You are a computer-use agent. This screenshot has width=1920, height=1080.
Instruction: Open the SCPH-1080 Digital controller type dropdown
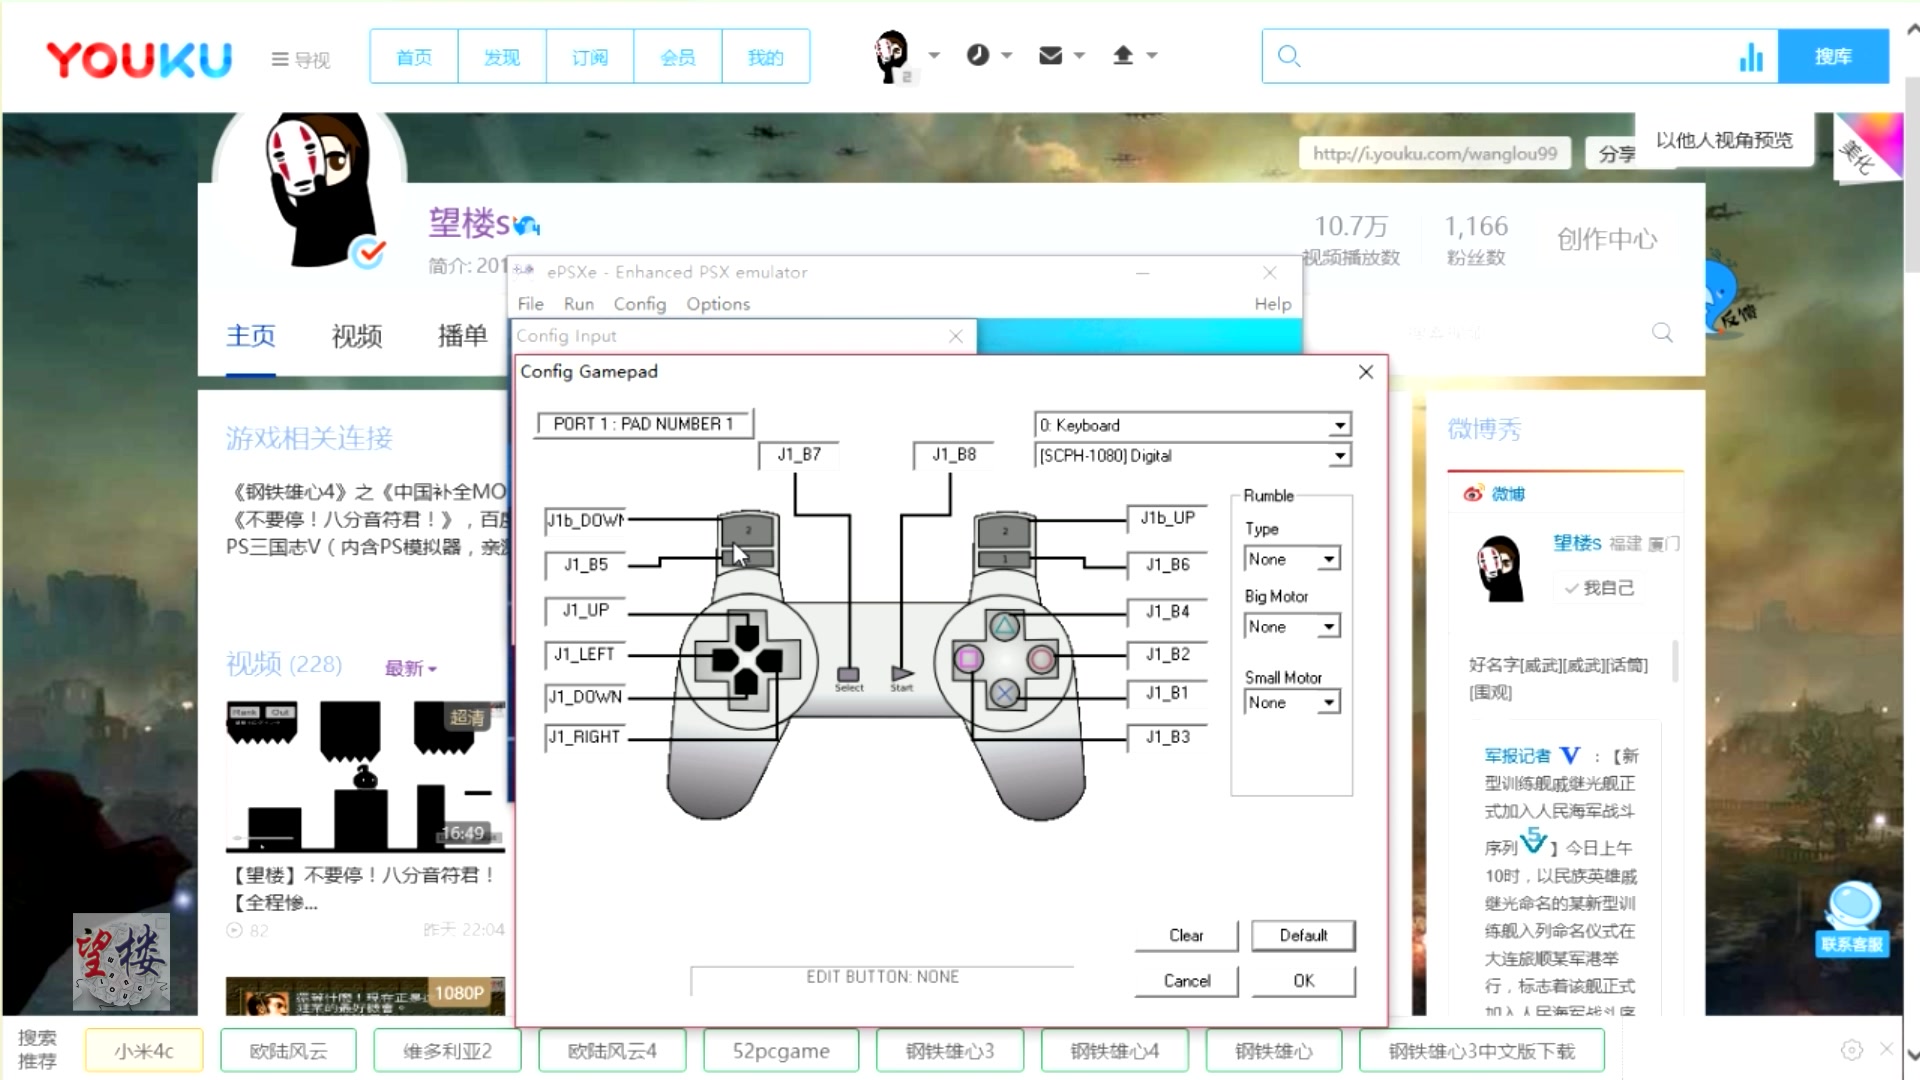point(1193,456)
